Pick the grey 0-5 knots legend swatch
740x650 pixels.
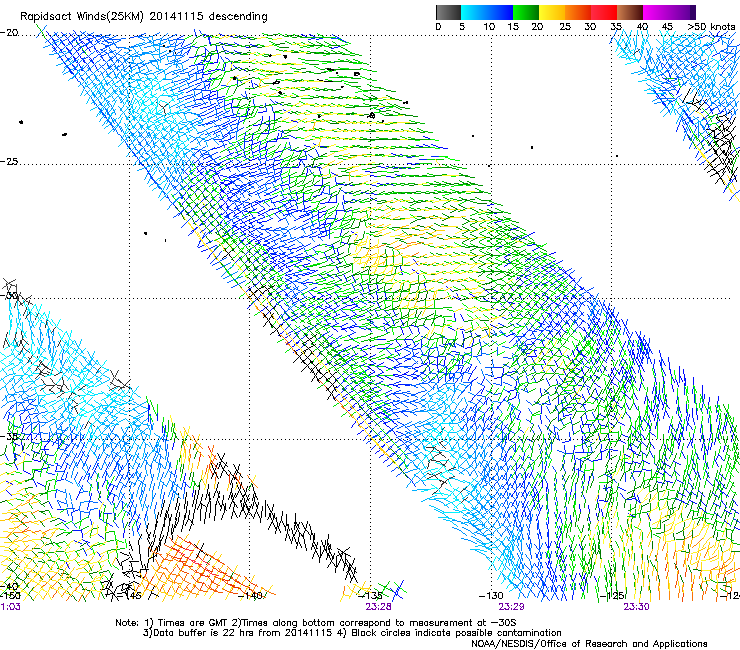[x=448, y=12]
